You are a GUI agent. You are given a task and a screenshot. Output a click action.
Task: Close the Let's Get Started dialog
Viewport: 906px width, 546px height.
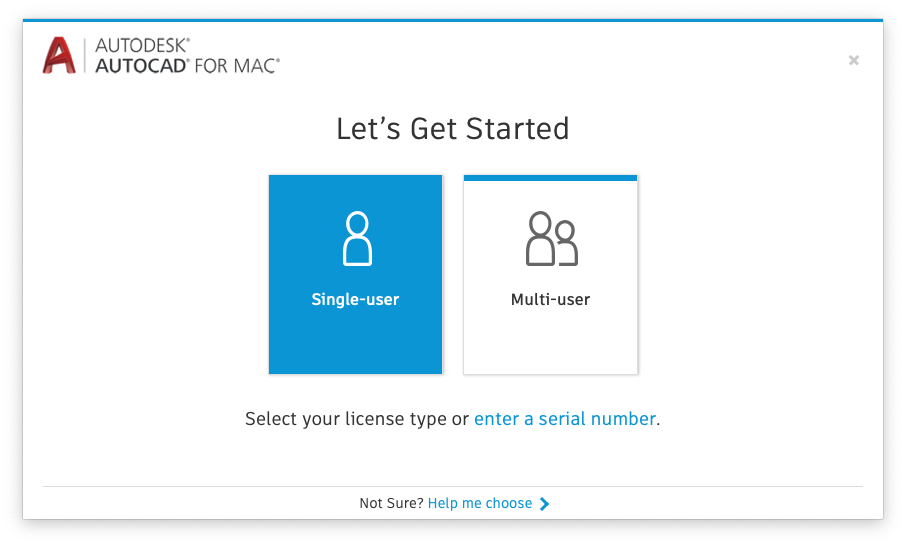pos(853,60)
